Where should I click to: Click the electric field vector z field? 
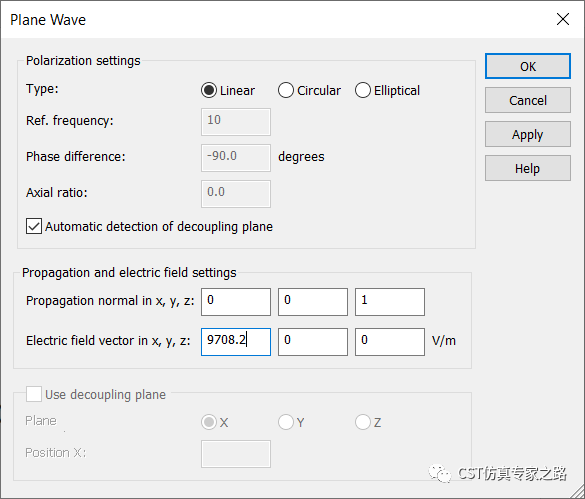[x=390, y=341]
